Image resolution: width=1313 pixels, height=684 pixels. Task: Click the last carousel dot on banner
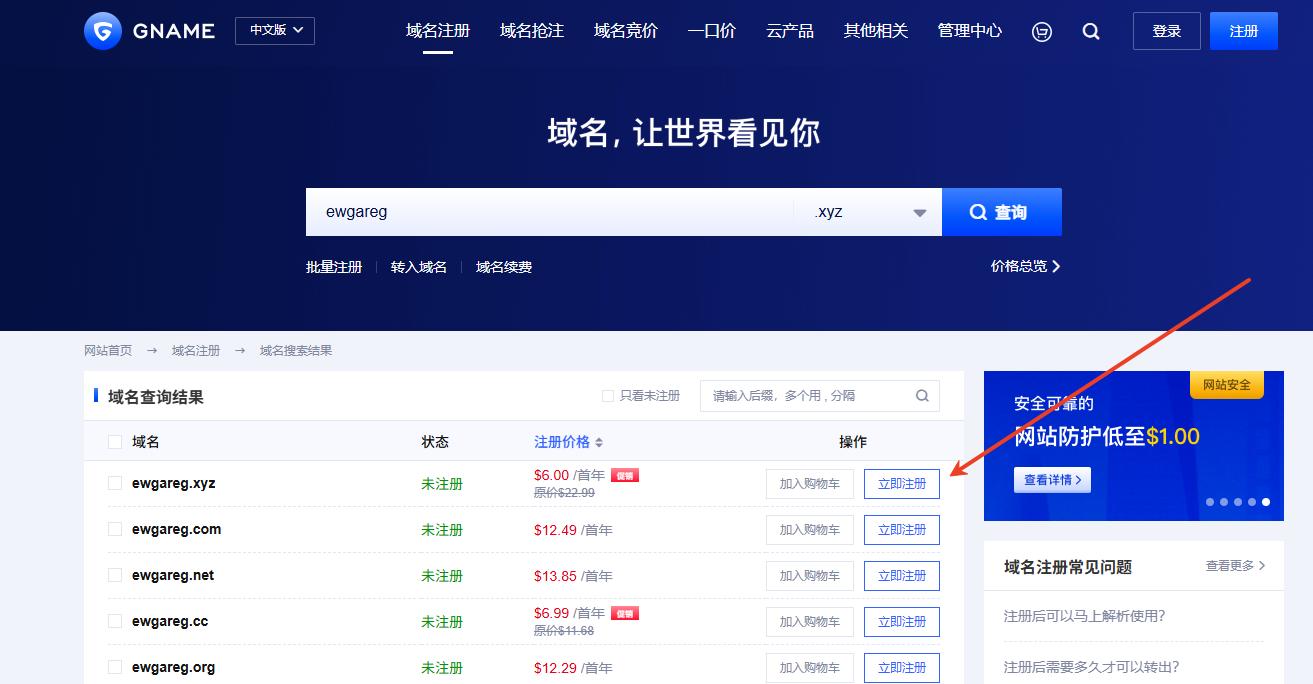coord(1265,502)
